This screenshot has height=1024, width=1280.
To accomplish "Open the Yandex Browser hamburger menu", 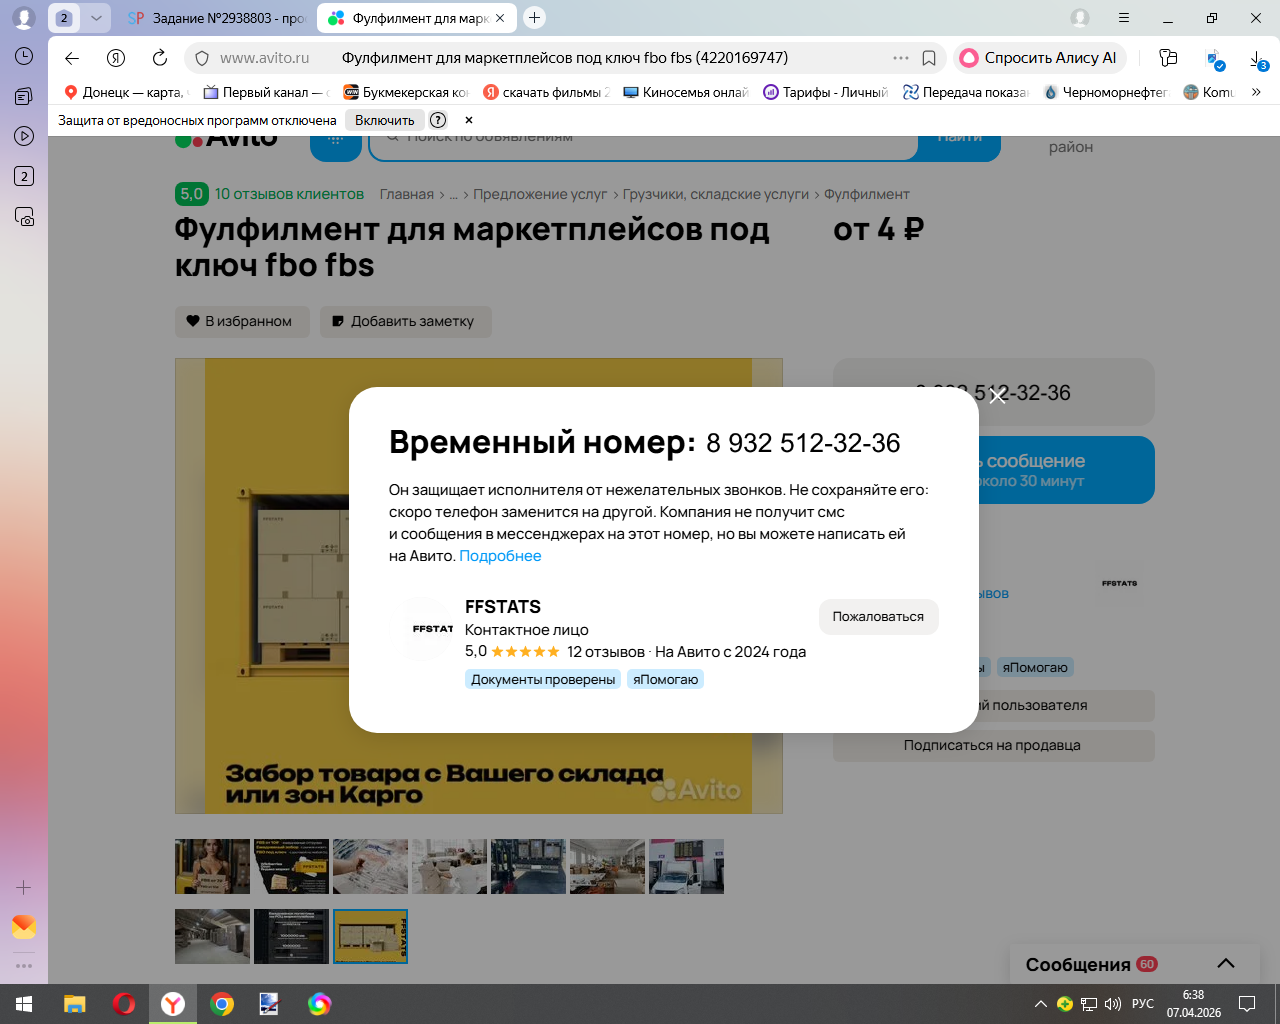I will 1124,18.
